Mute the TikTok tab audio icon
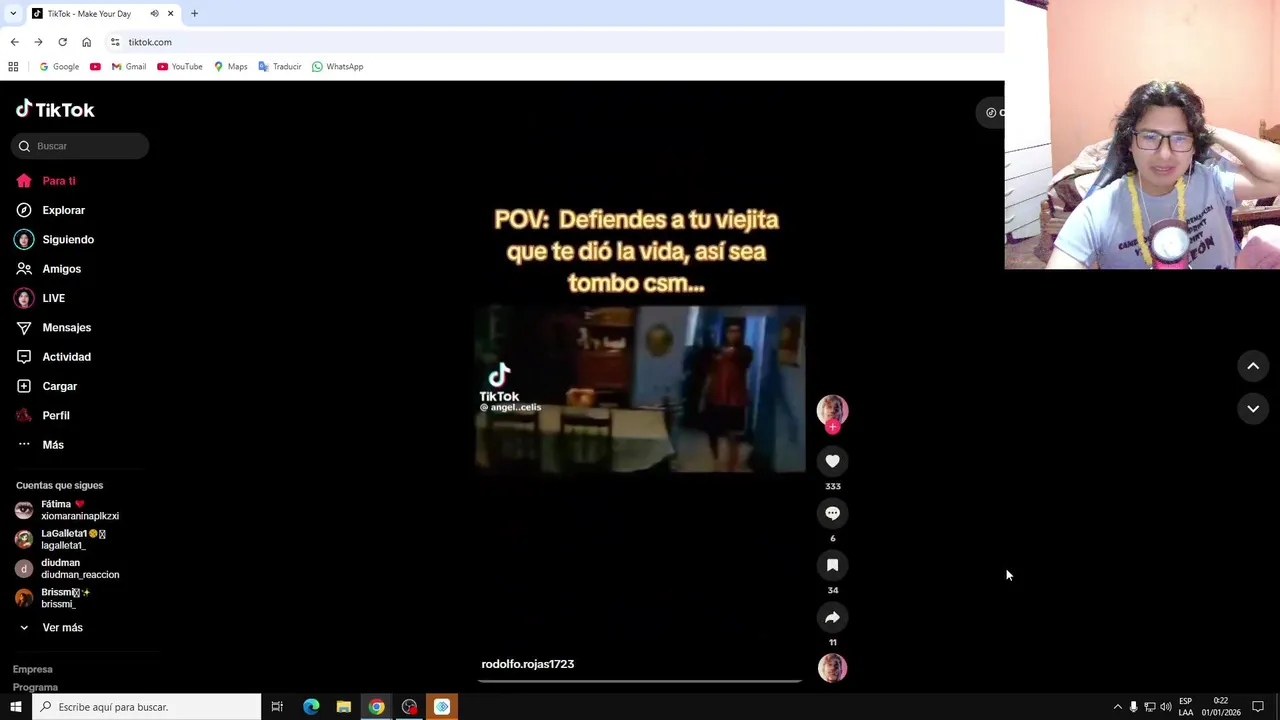1280x720 pixels. [x=154, y=14]
